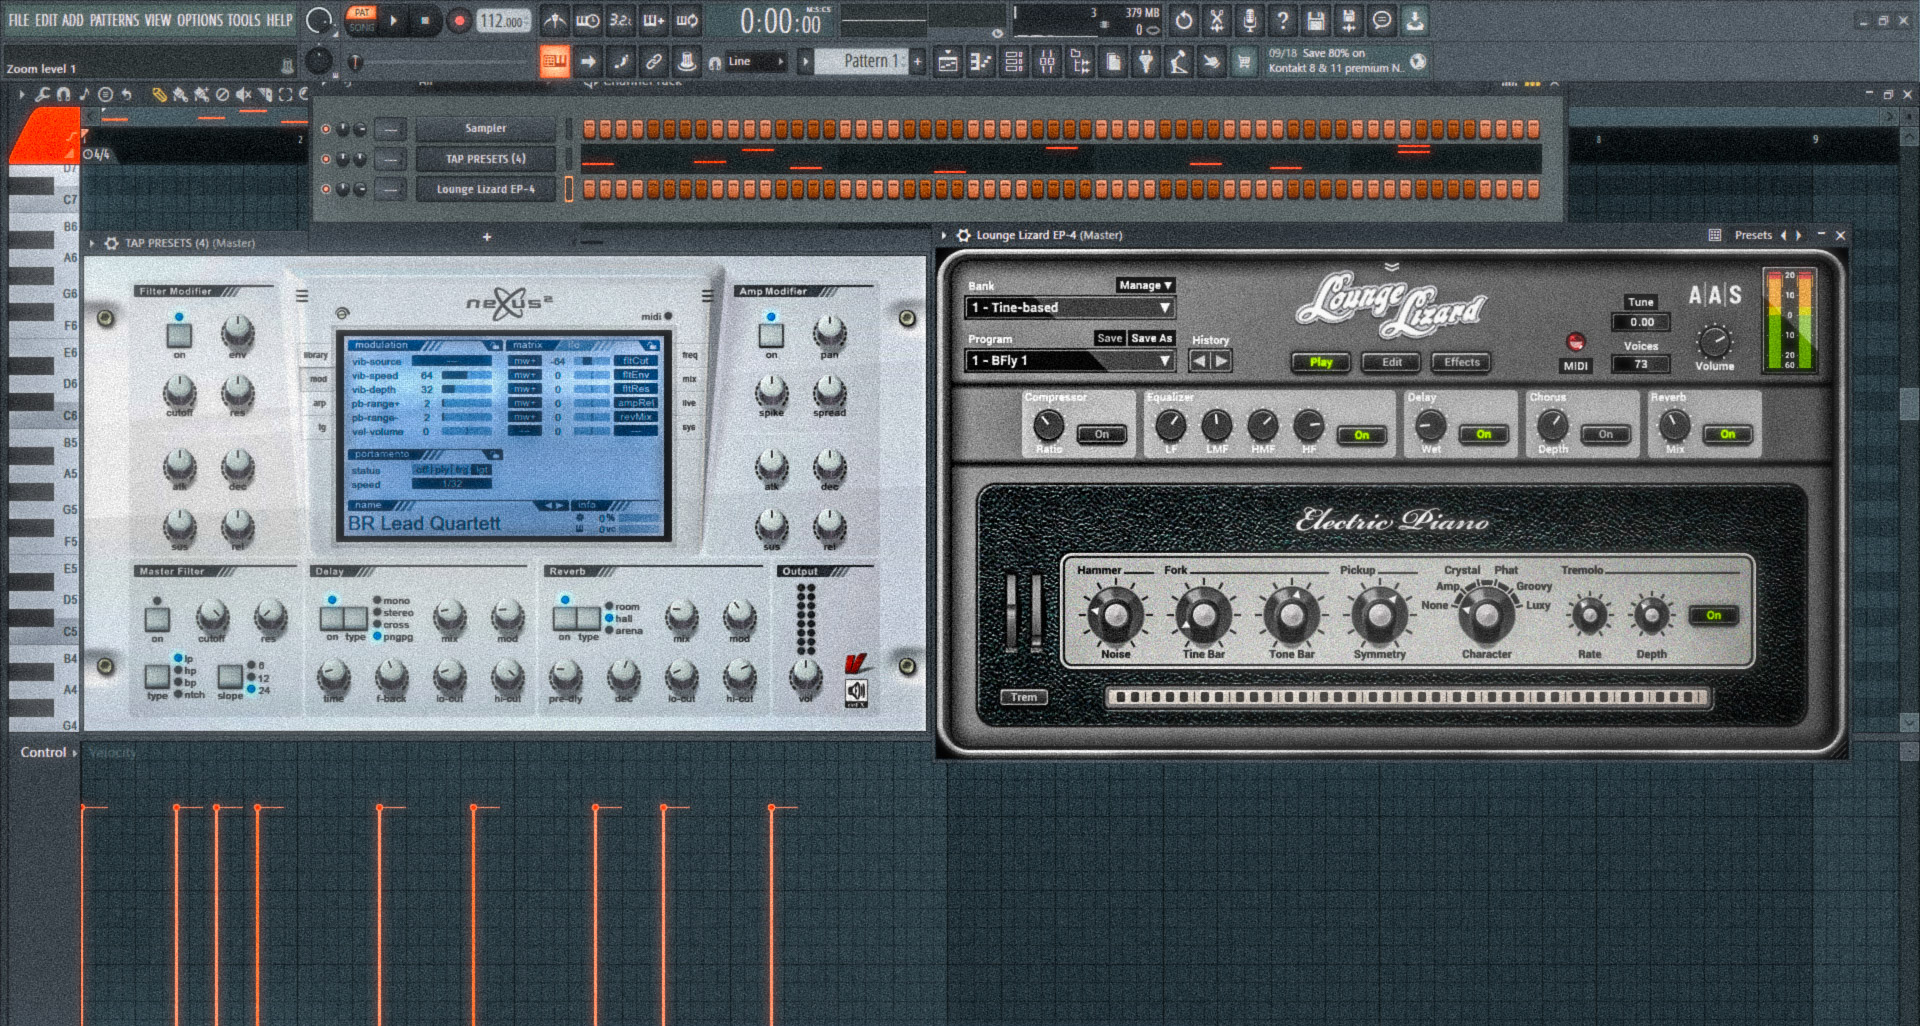The image size is (1920, 1026).
Task: Click the record button in transport
Action: (459, 21)
